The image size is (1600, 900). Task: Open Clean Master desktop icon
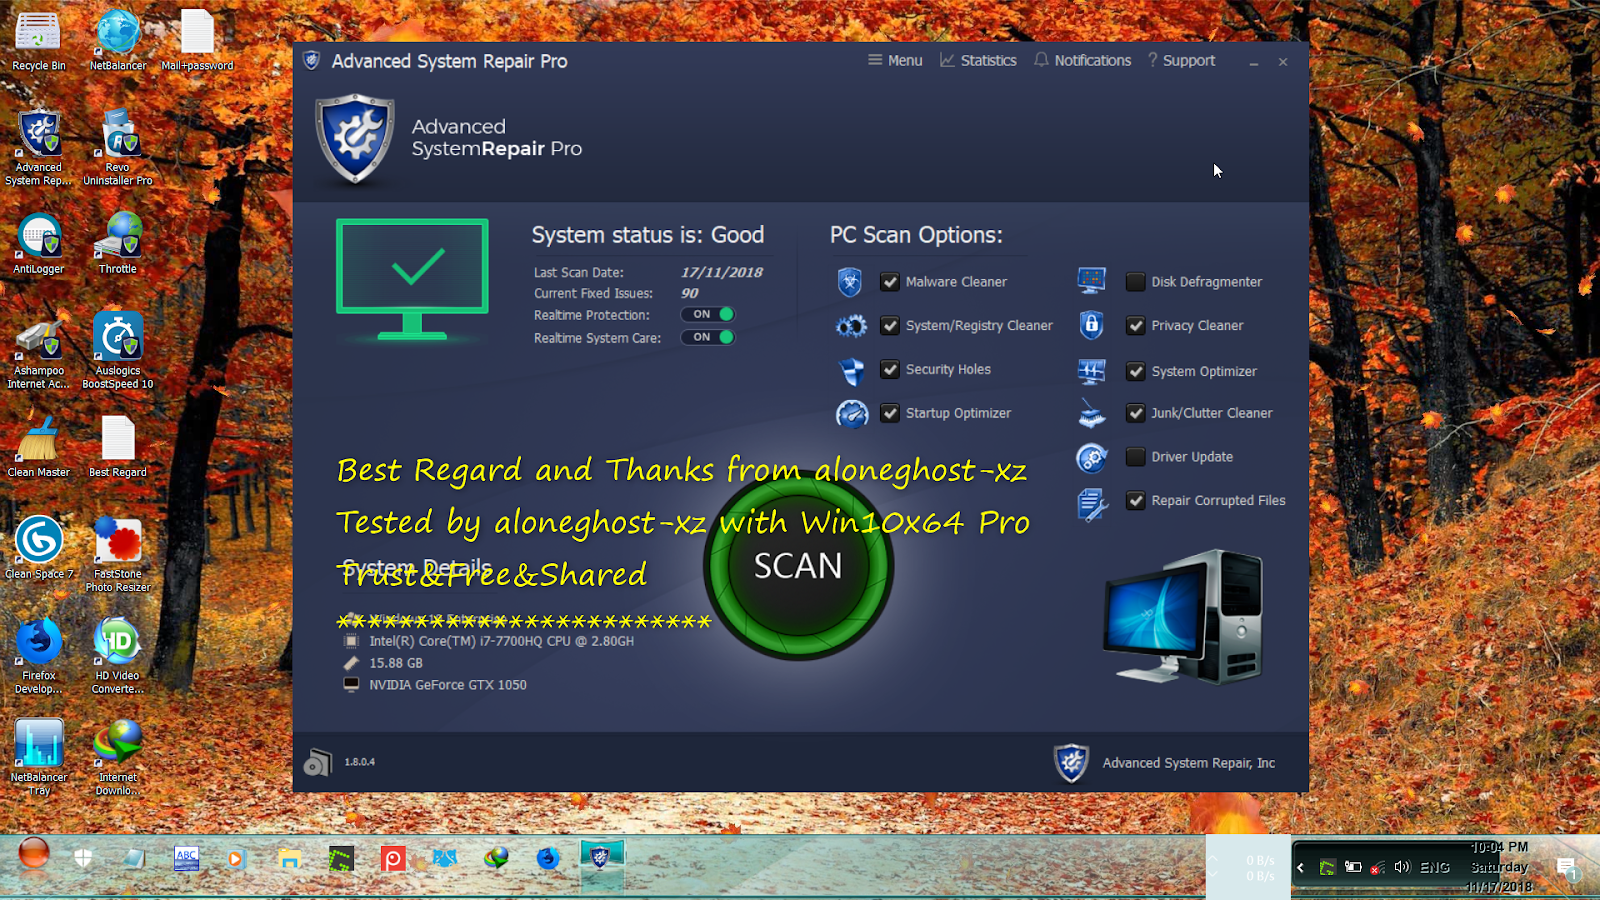[x=39, y=446]
